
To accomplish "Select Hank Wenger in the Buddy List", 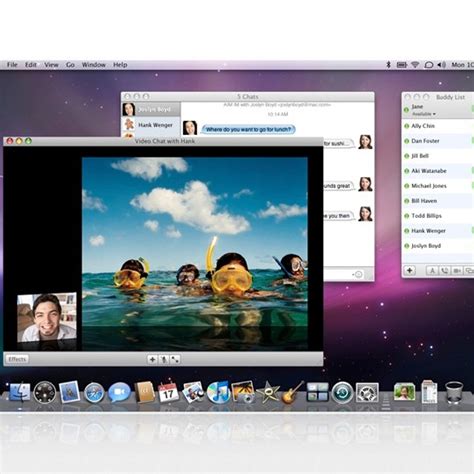I will pyautogui.click(x=438, y=231).
